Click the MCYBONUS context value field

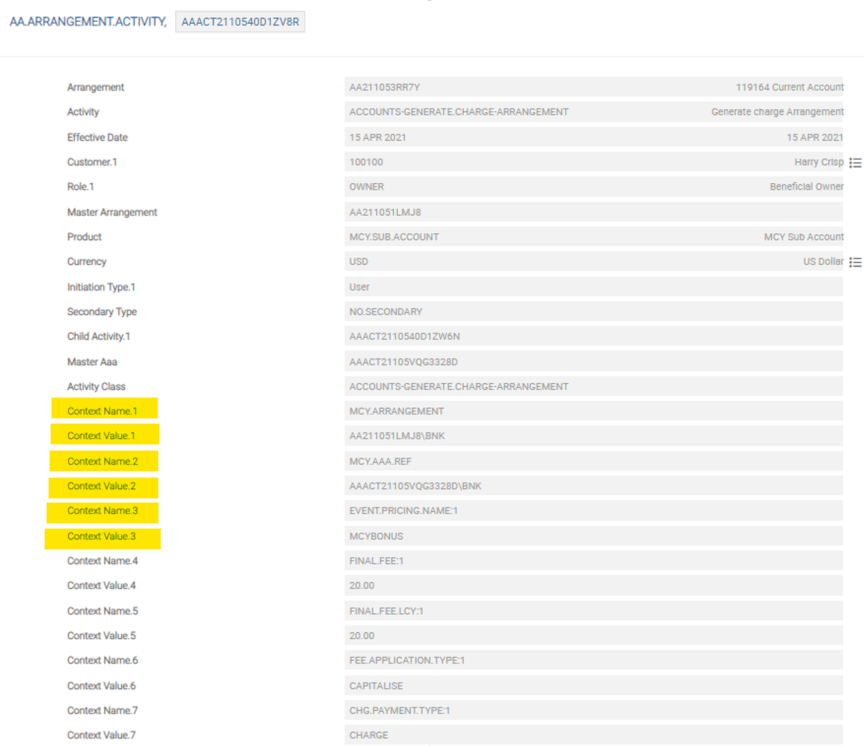pyautogui.click(x=592, y=536)
